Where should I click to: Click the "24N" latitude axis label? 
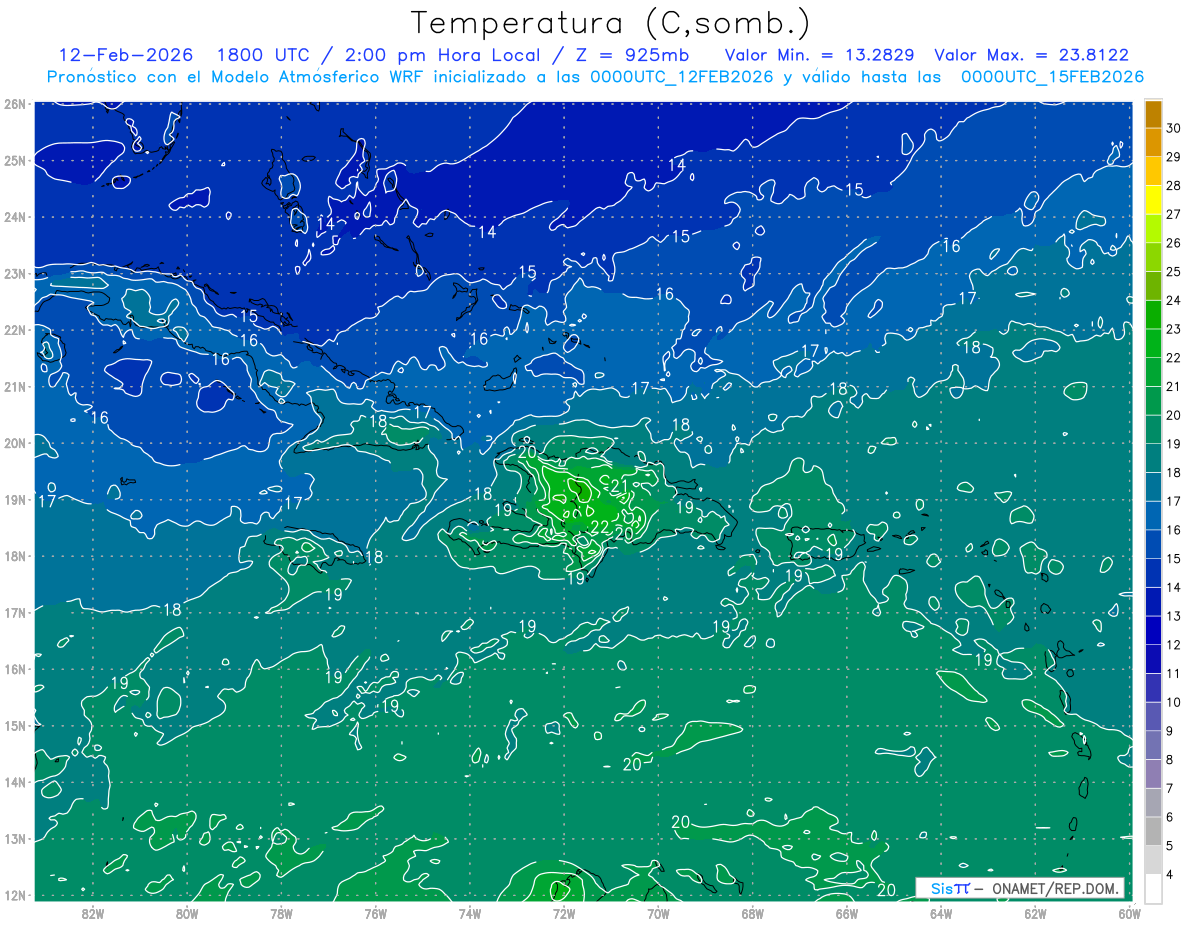click(x=14, y=217)
